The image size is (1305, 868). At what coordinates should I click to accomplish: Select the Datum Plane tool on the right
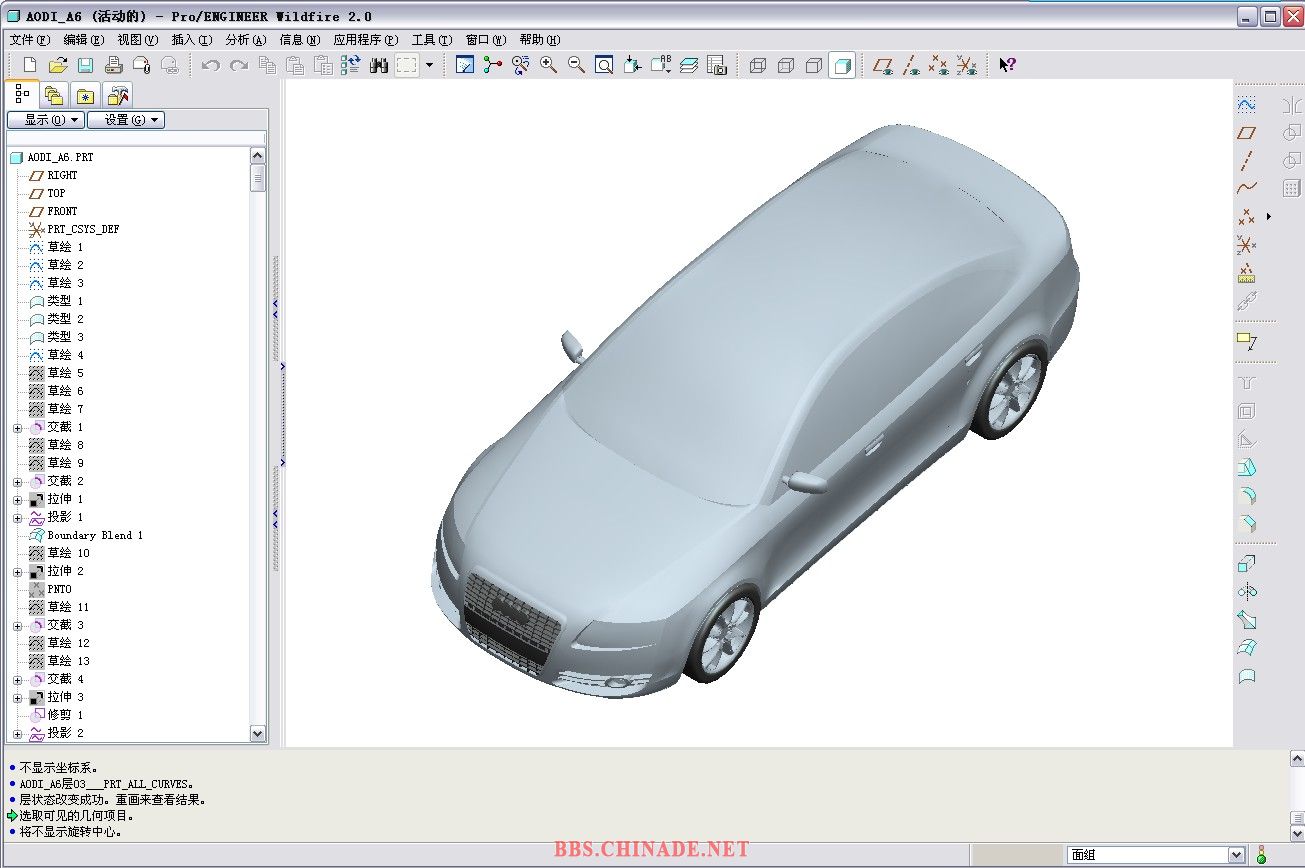1246,132
